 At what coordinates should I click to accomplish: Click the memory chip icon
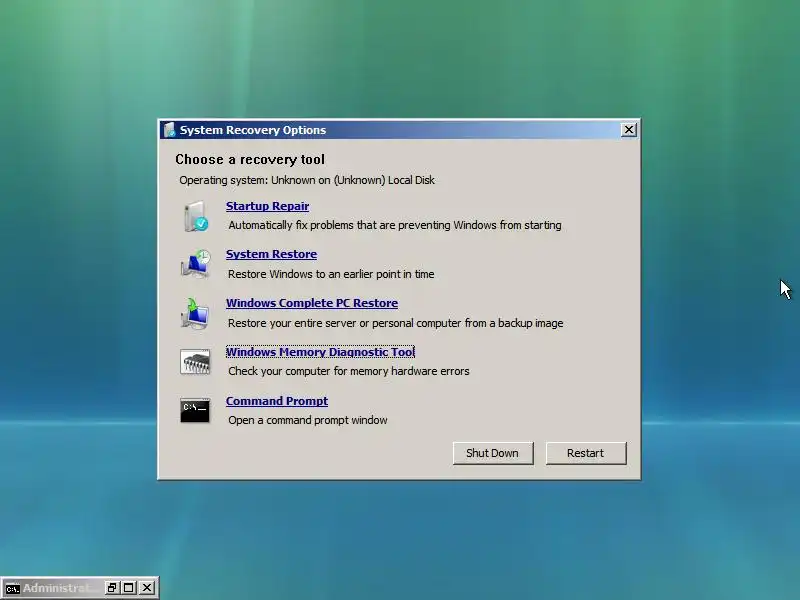[195, 362]
